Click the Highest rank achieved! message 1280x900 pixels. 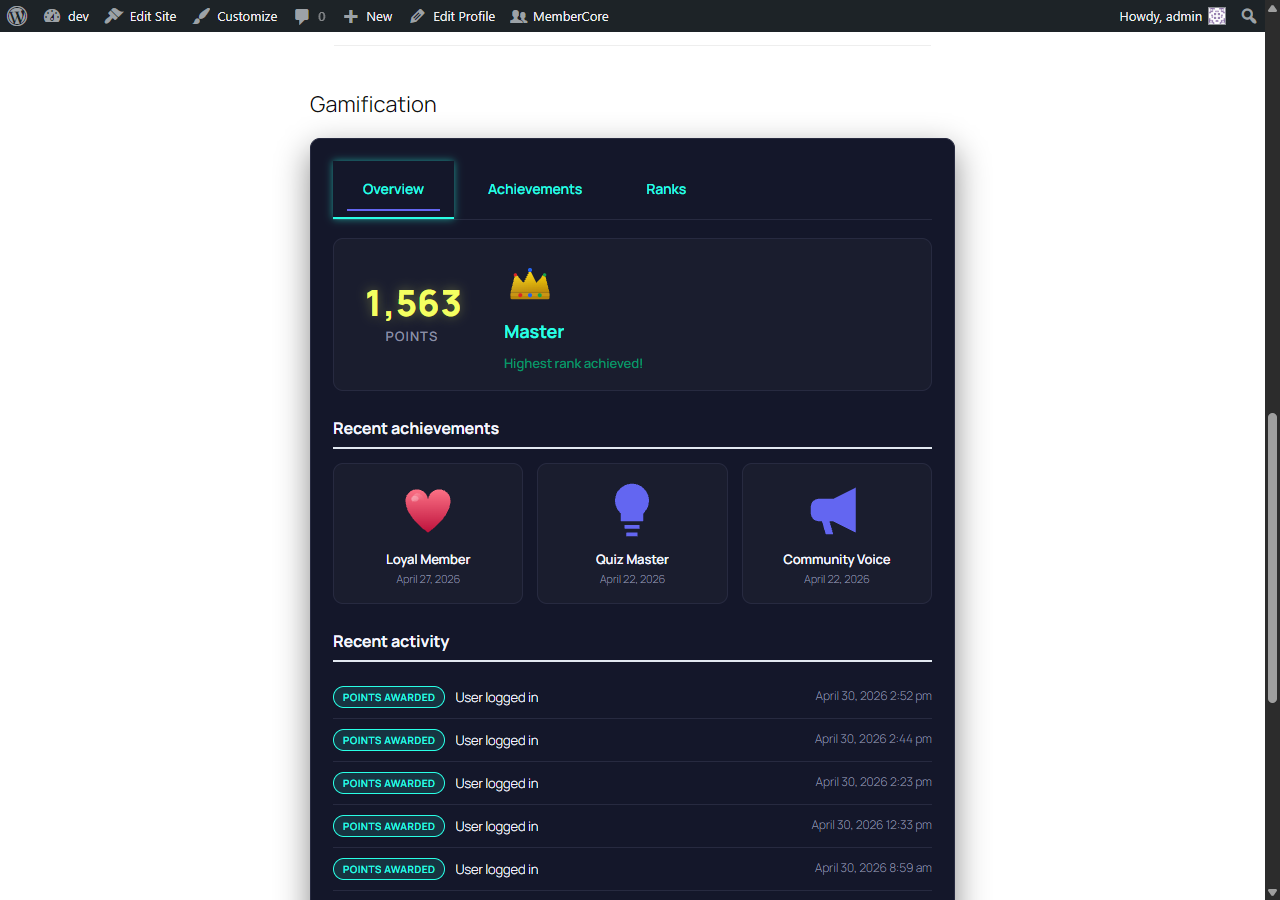tap(573, 363)
